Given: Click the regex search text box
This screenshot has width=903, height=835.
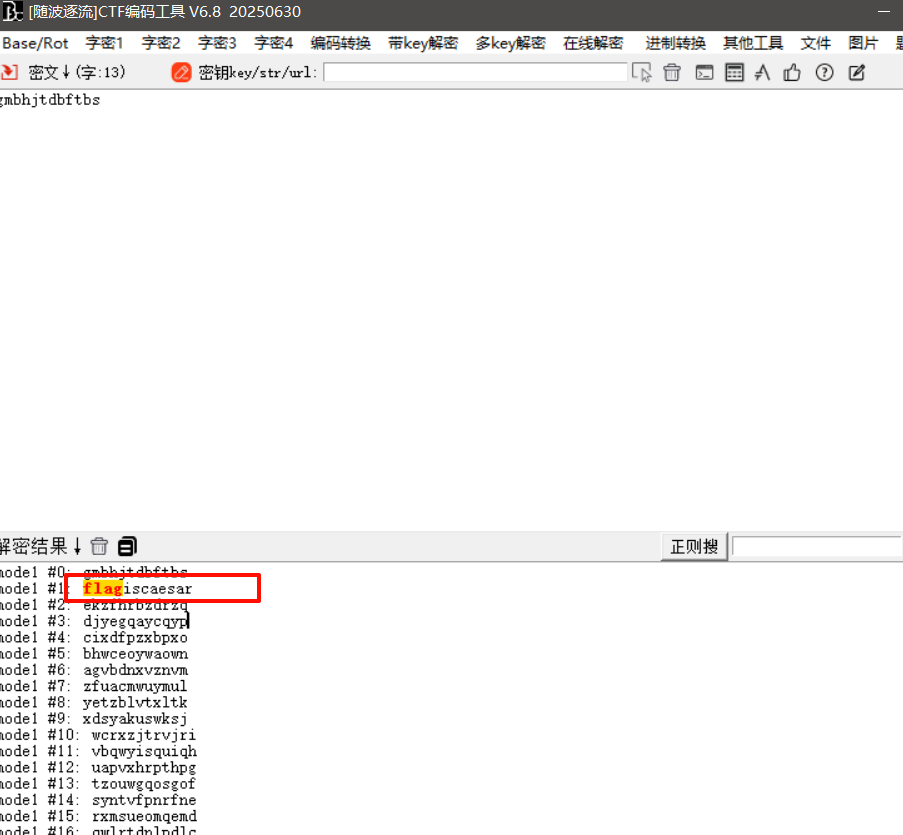Looking at the screenshot, I should point(816,546).
